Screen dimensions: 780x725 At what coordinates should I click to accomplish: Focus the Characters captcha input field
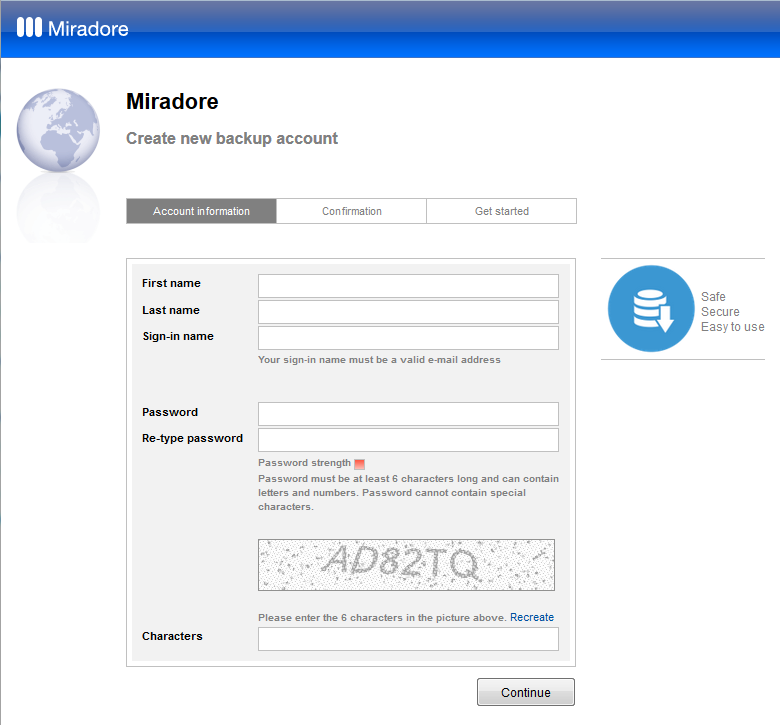(408, 639)
